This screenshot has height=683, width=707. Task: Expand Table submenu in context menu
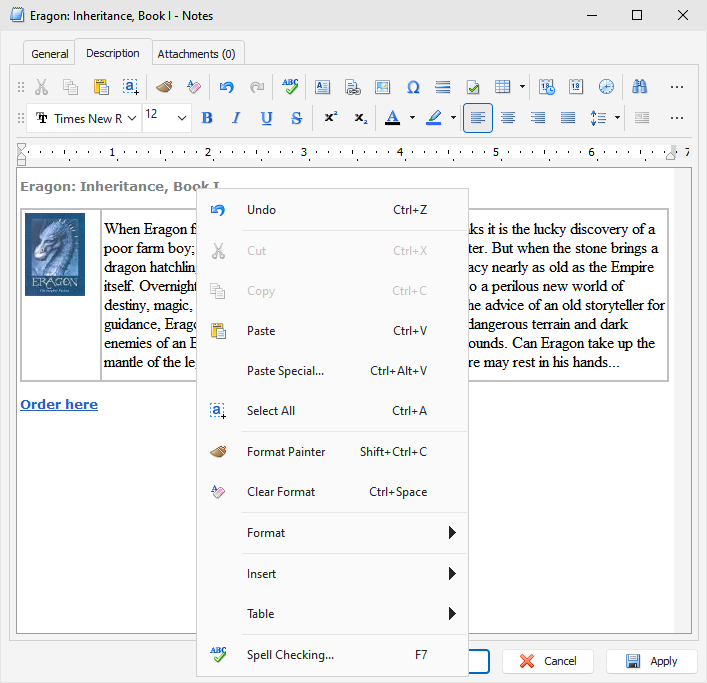(x=332, y=614)
